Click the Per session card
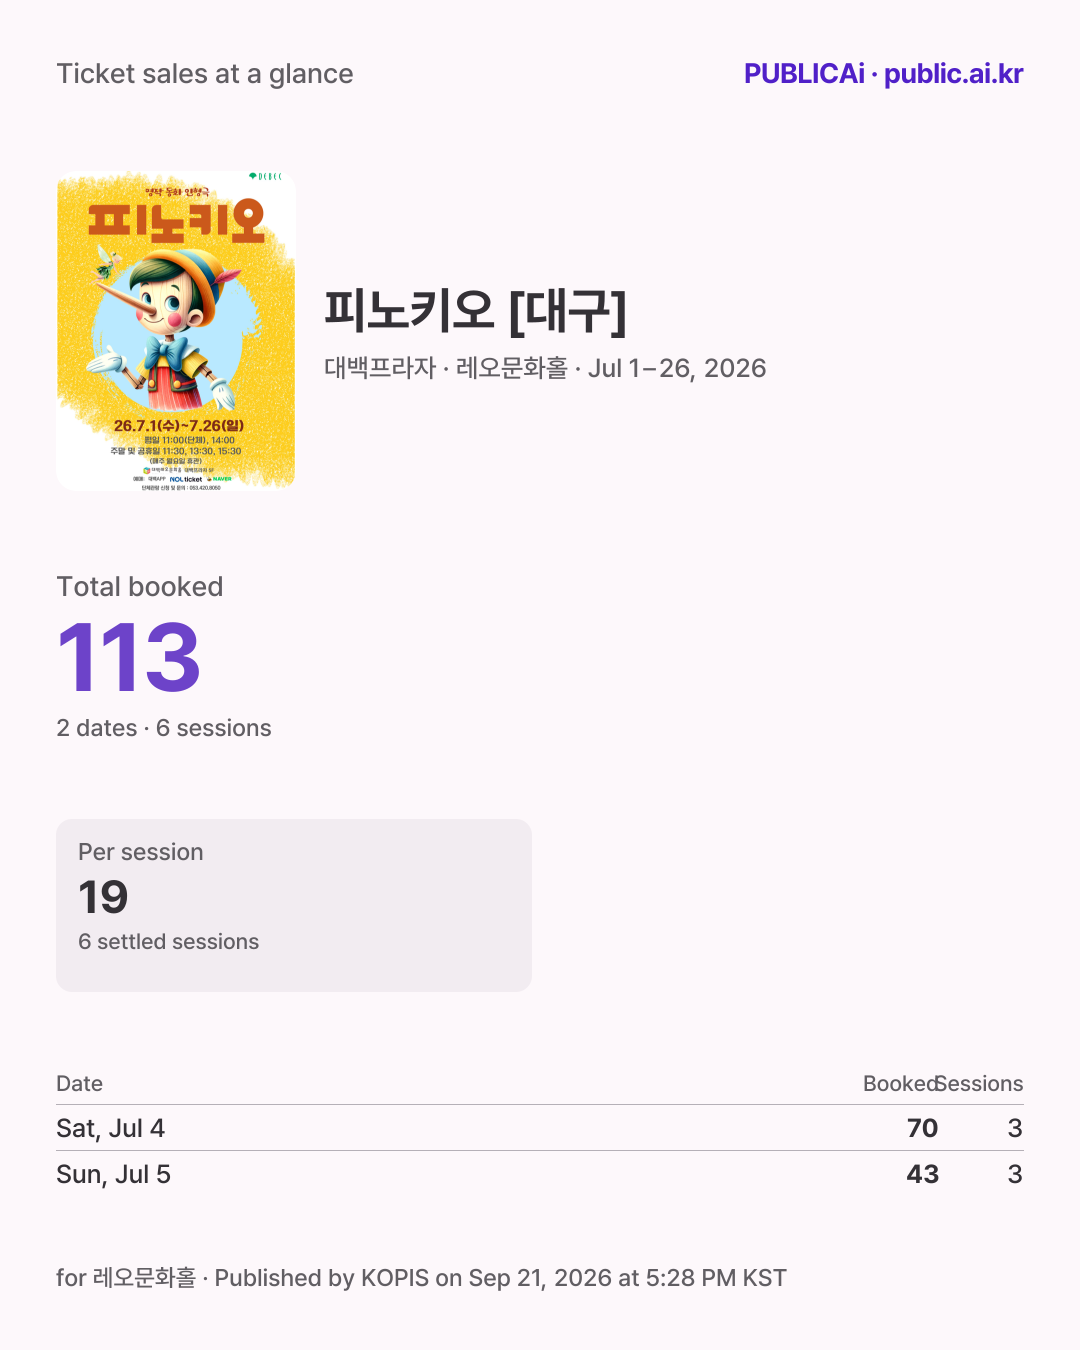The height and width of the screenshot is (1350, 1080). tap(294, 905)
